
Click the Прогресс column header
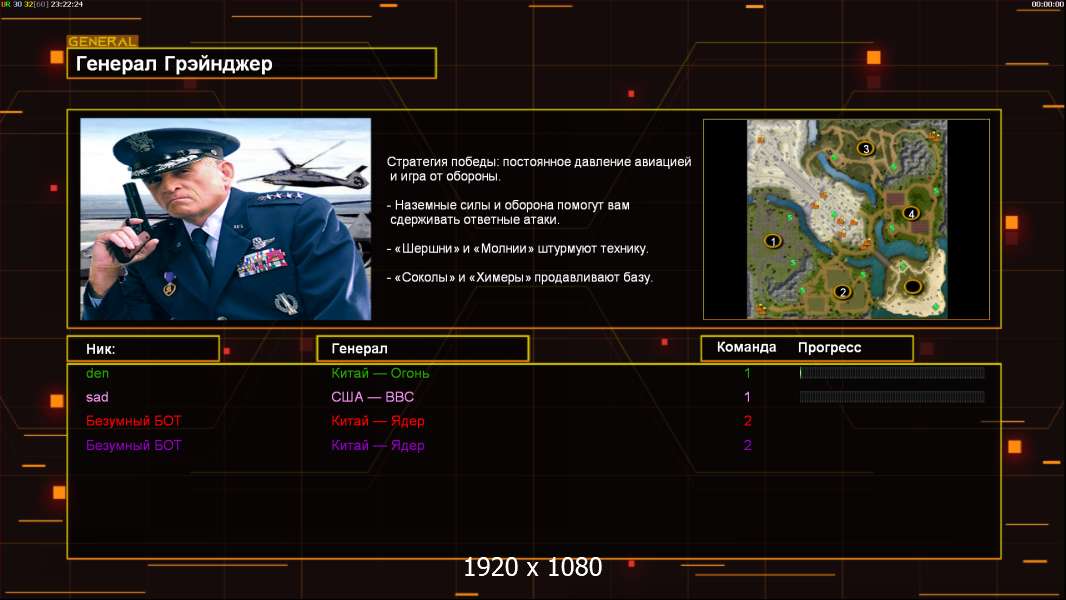pyautogui.click(x=829, y=348)
